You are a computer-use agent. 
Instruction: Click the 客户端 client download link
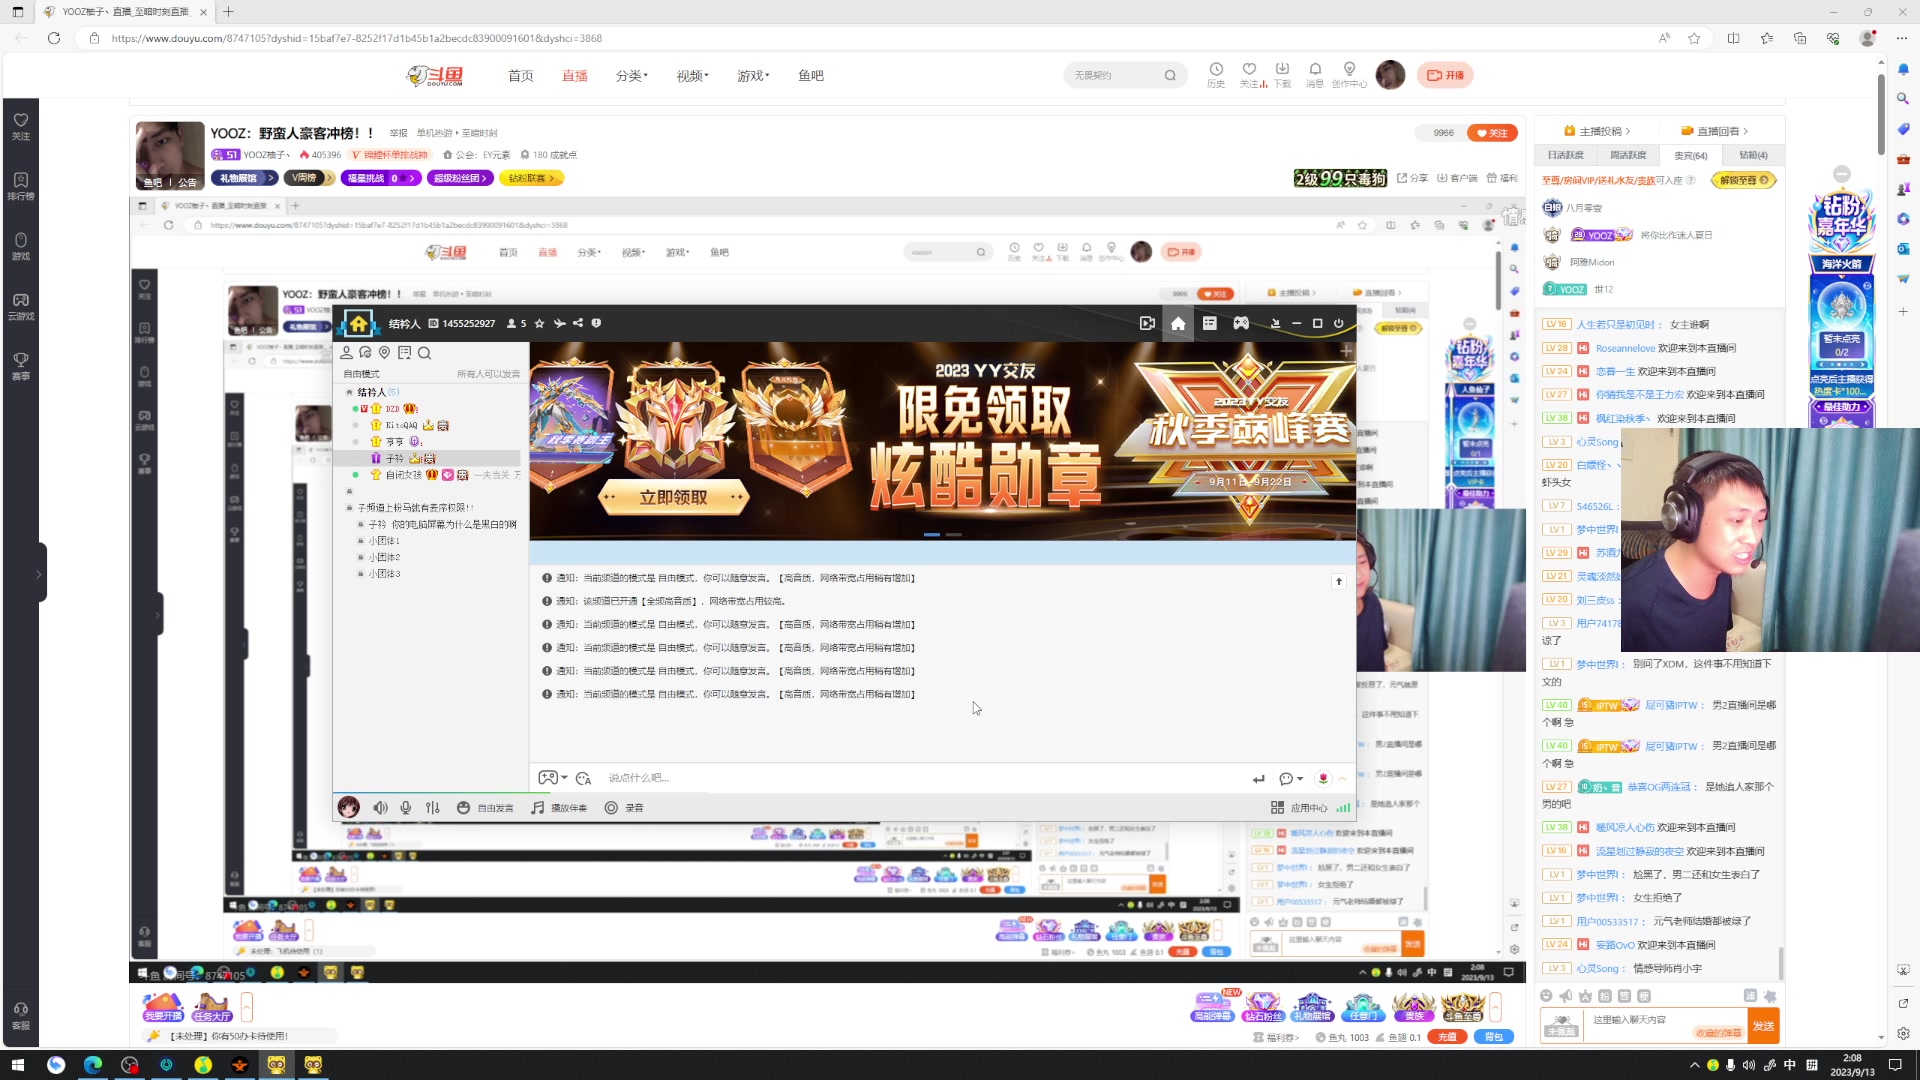pyautogui.click(x=1457, y=178)
